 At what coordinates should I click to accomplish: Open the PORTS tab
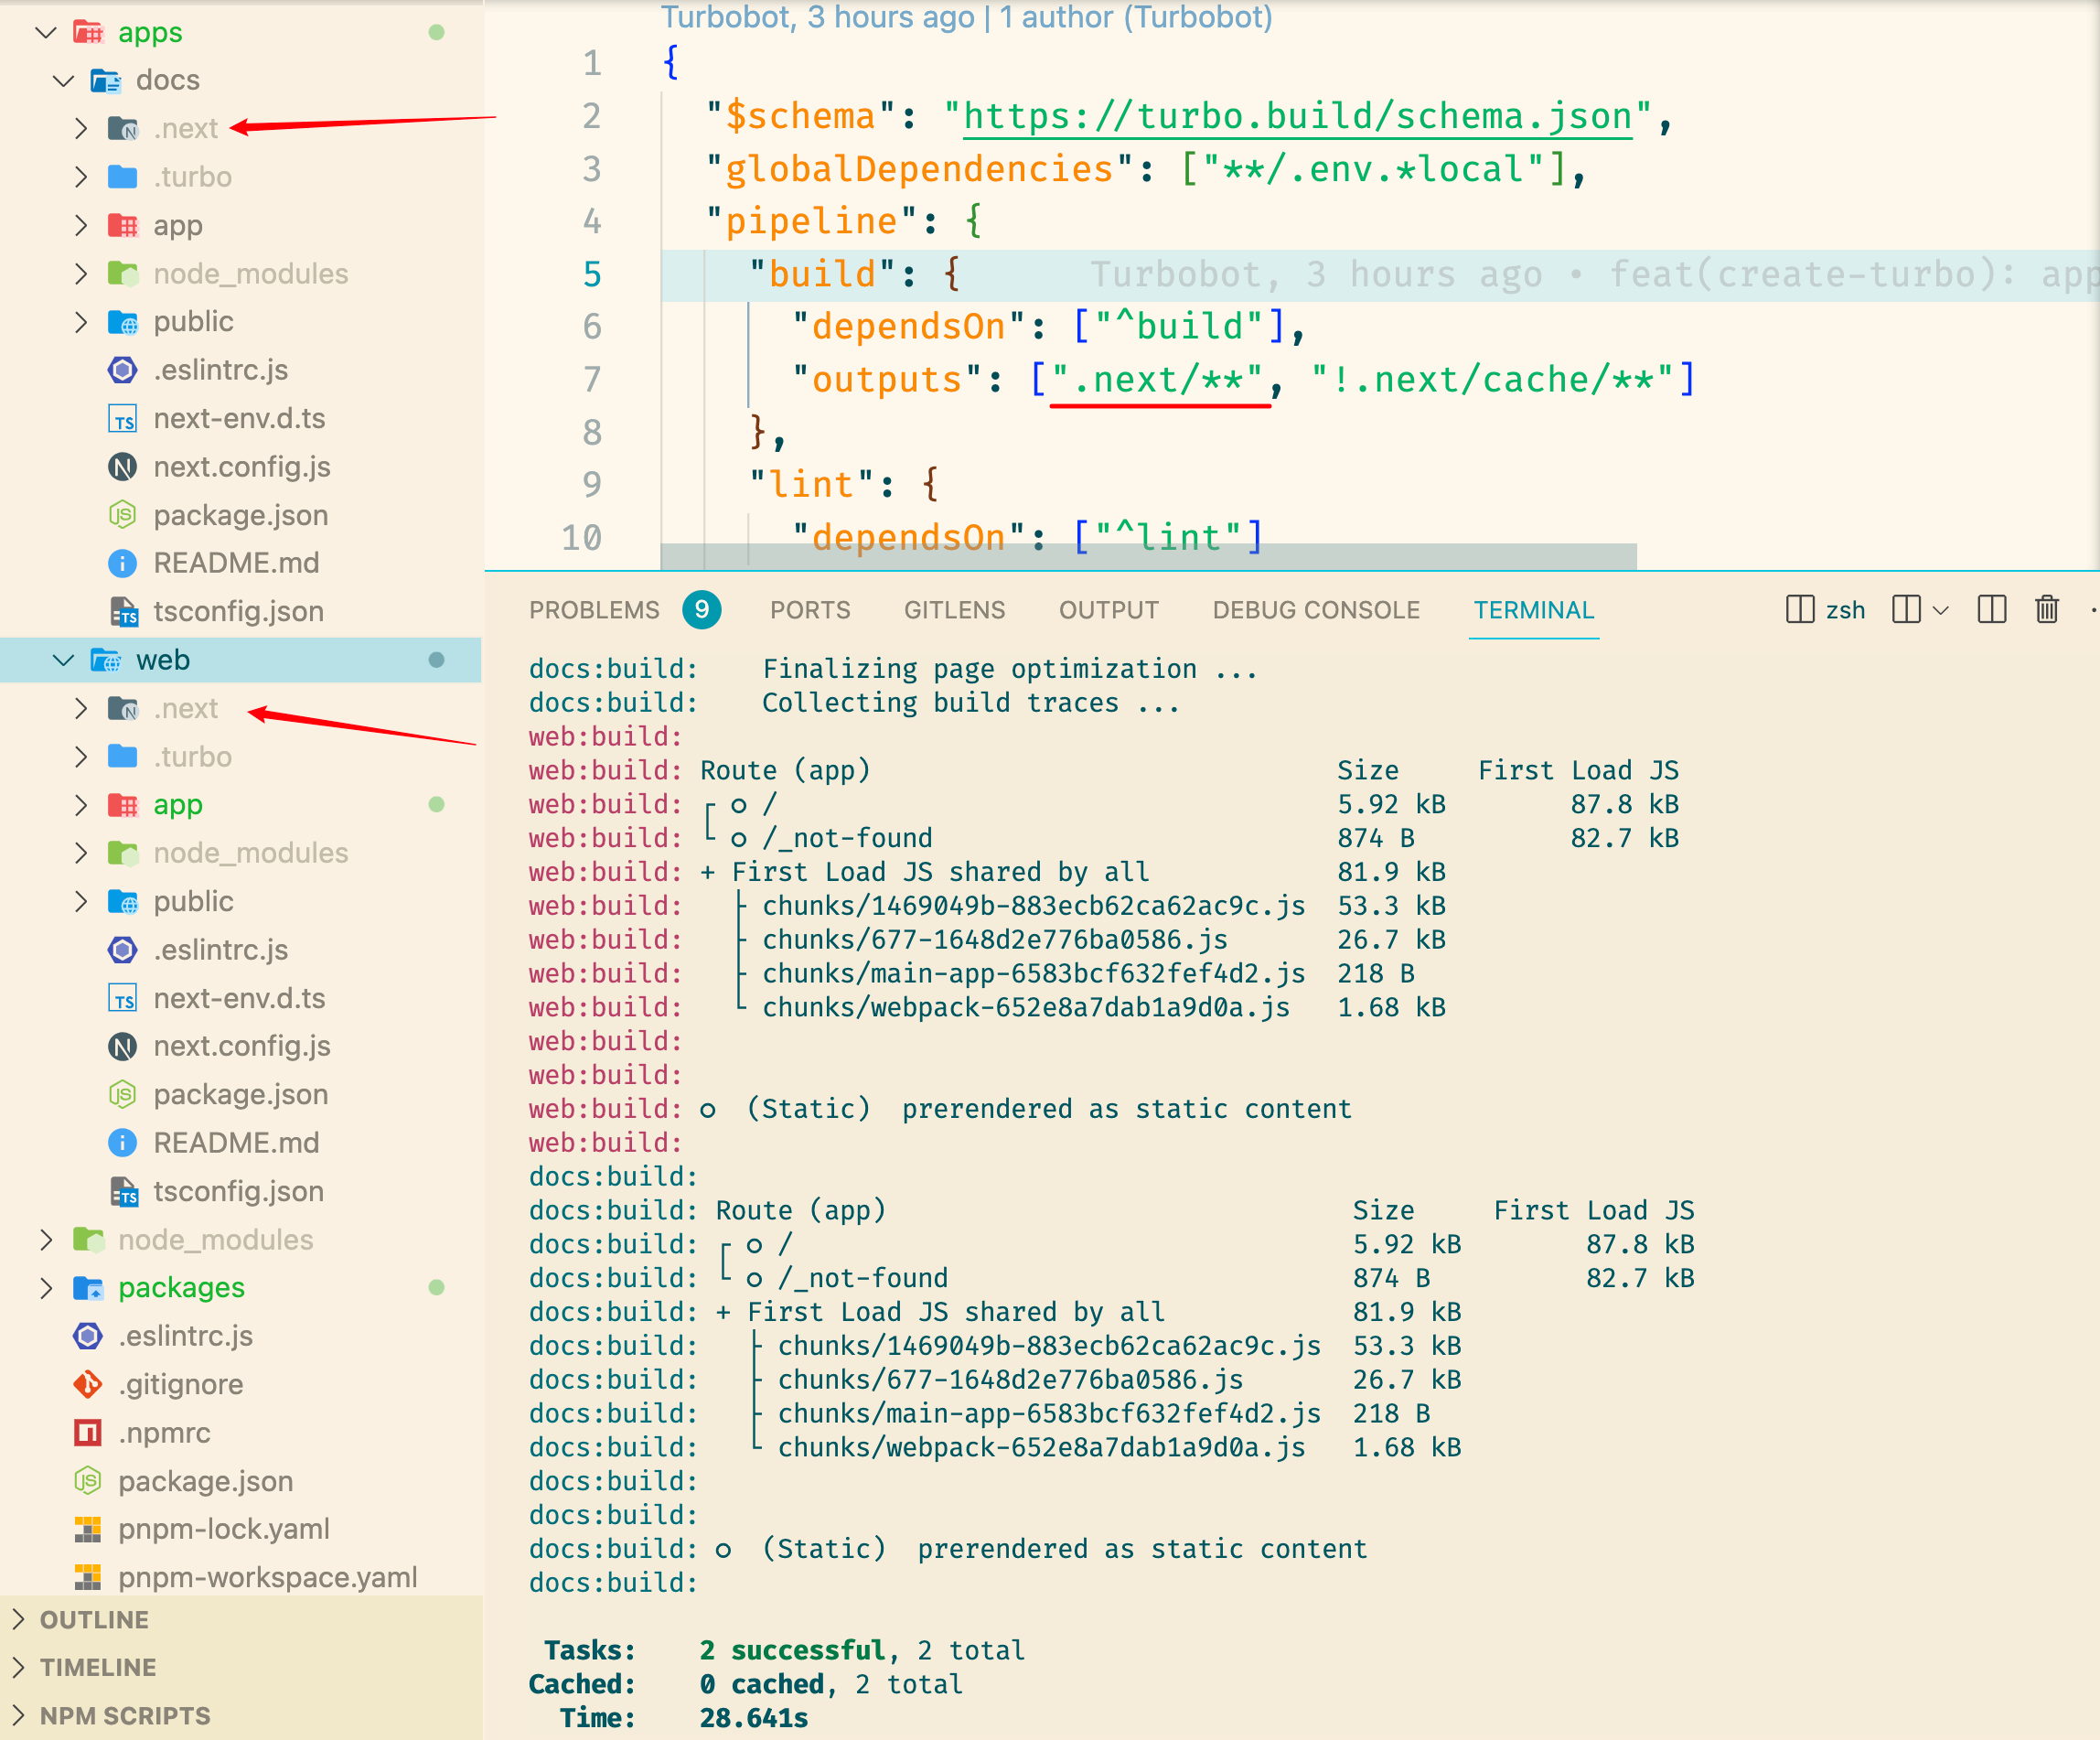810,610
